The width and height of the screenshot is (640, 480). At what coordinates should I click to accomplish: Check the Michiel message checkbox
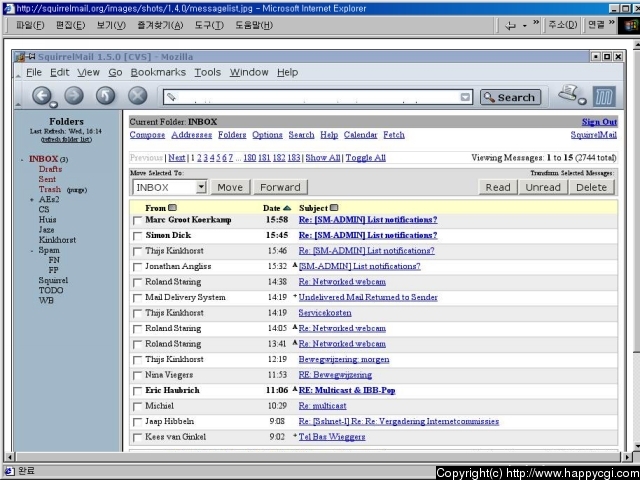tap(138, 407)
